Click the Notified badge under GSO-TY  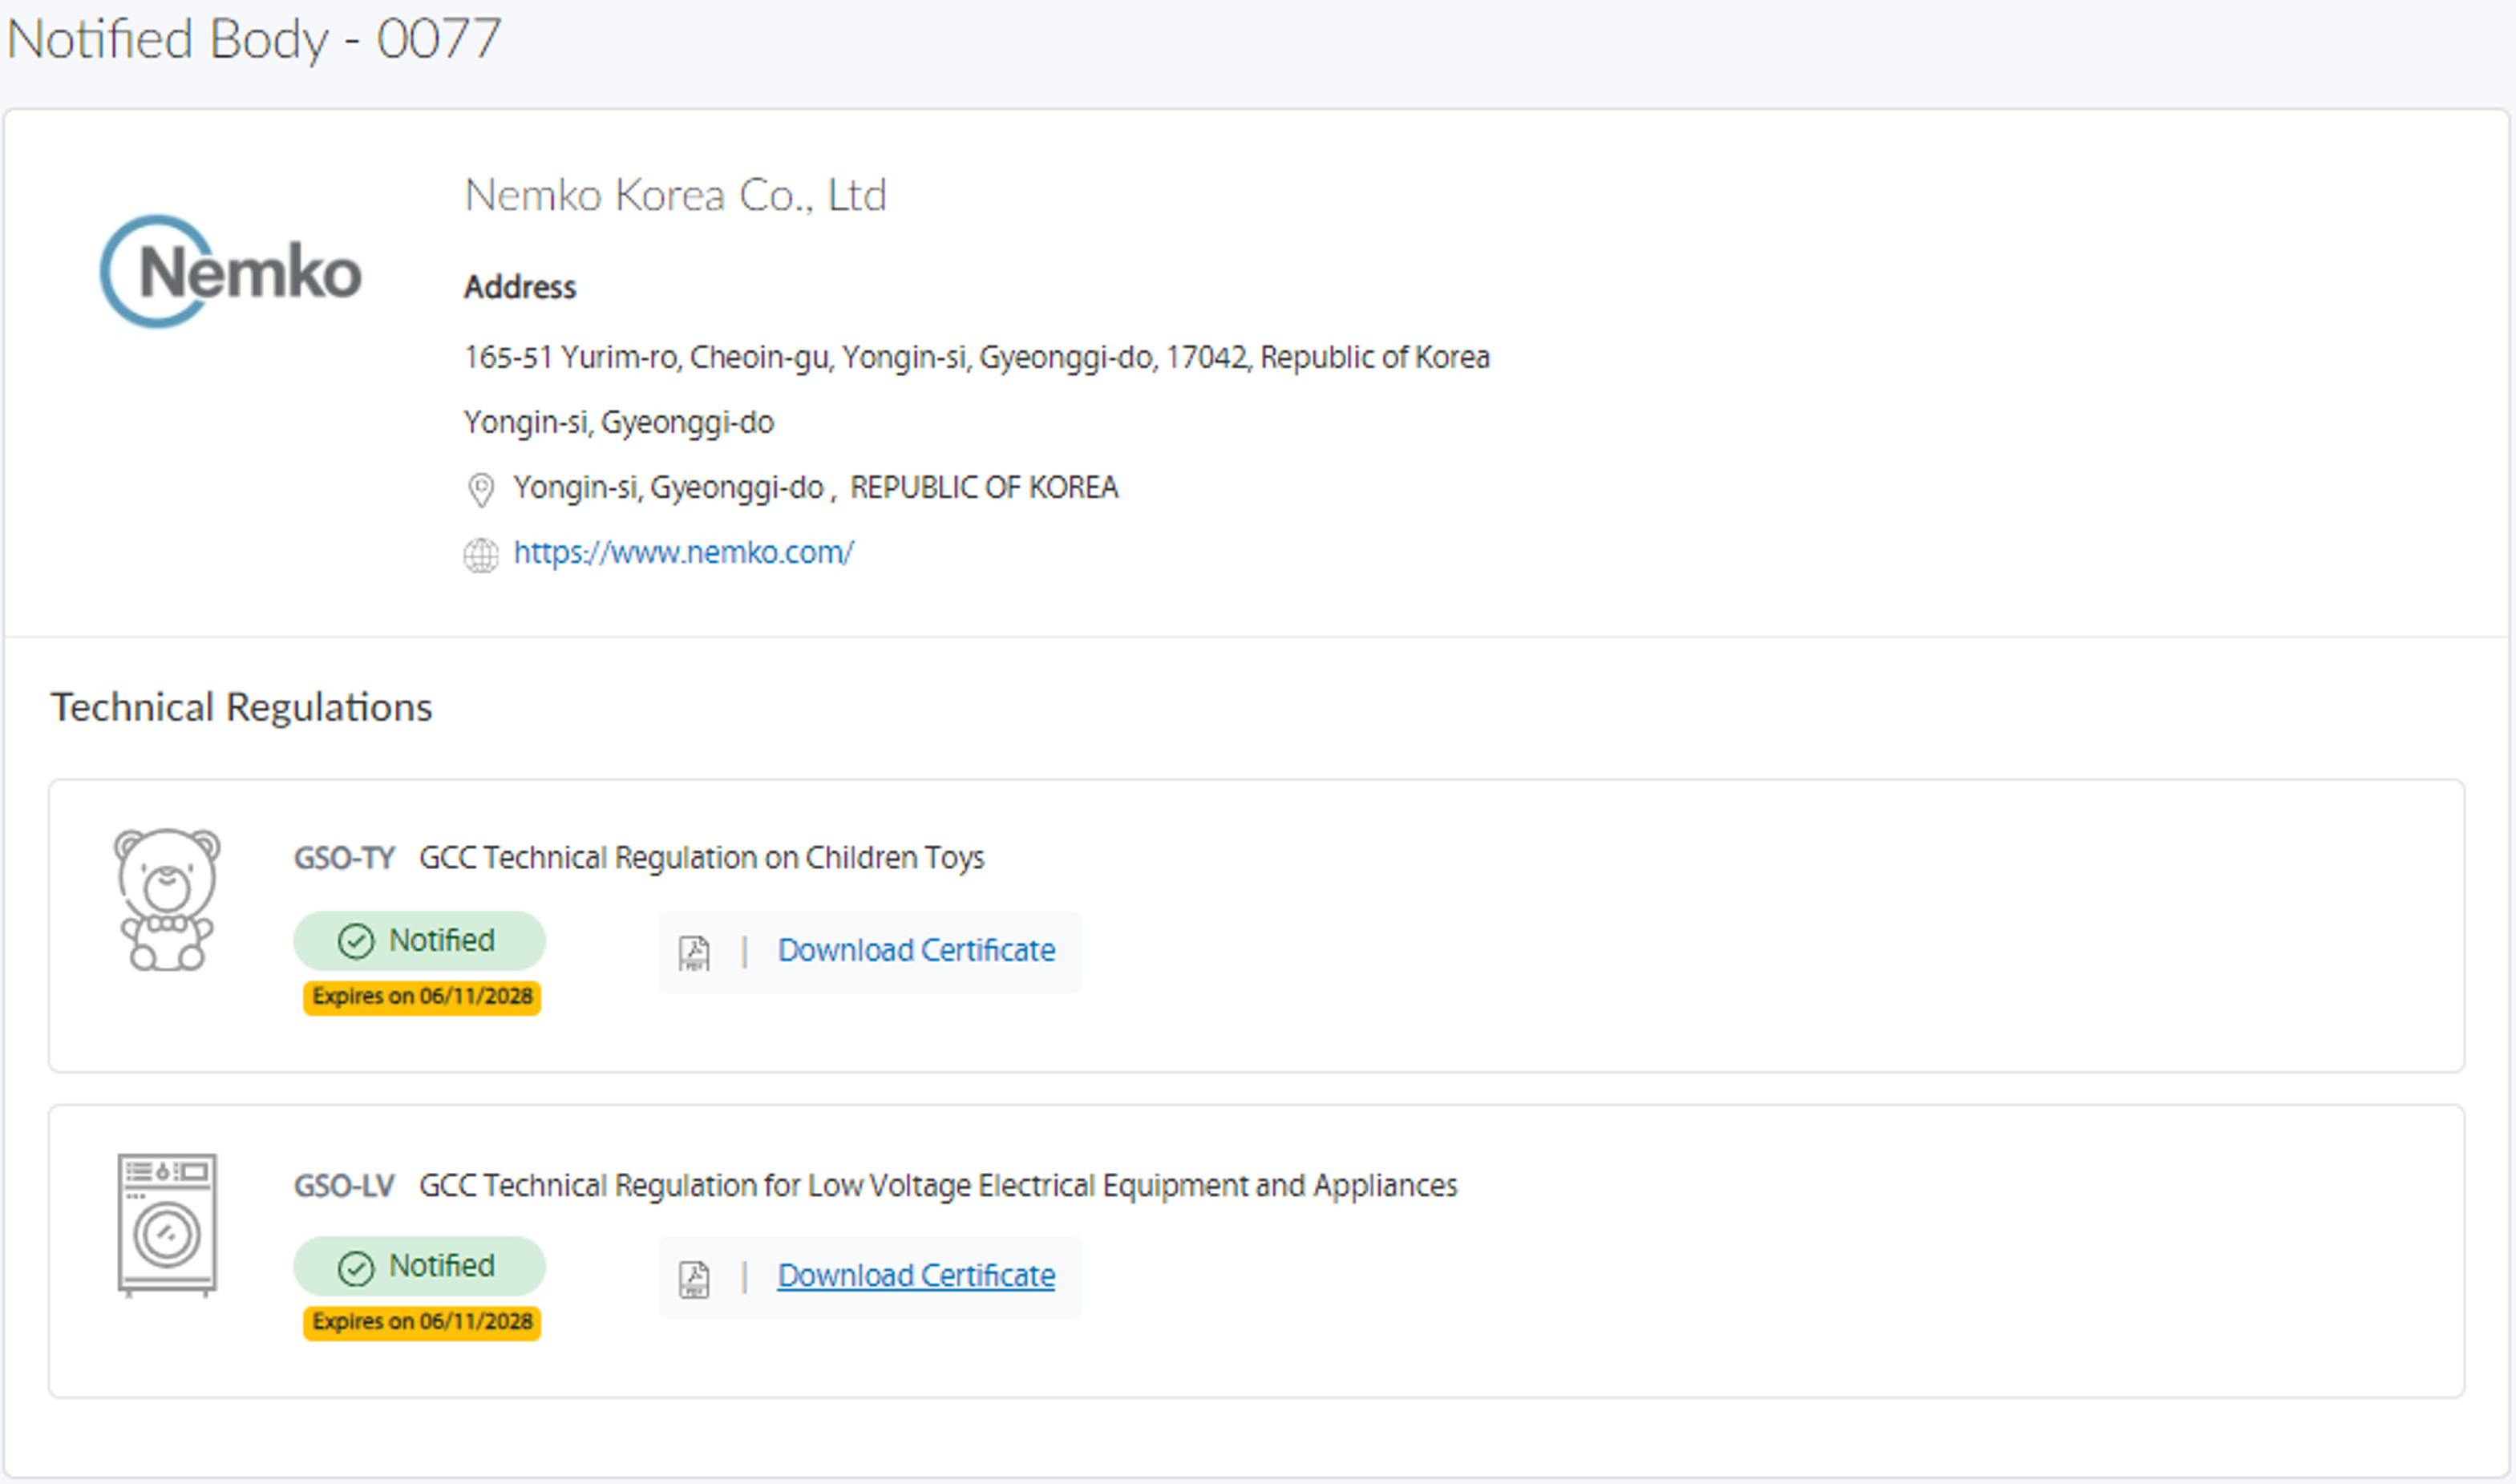(x=420, y=940)
